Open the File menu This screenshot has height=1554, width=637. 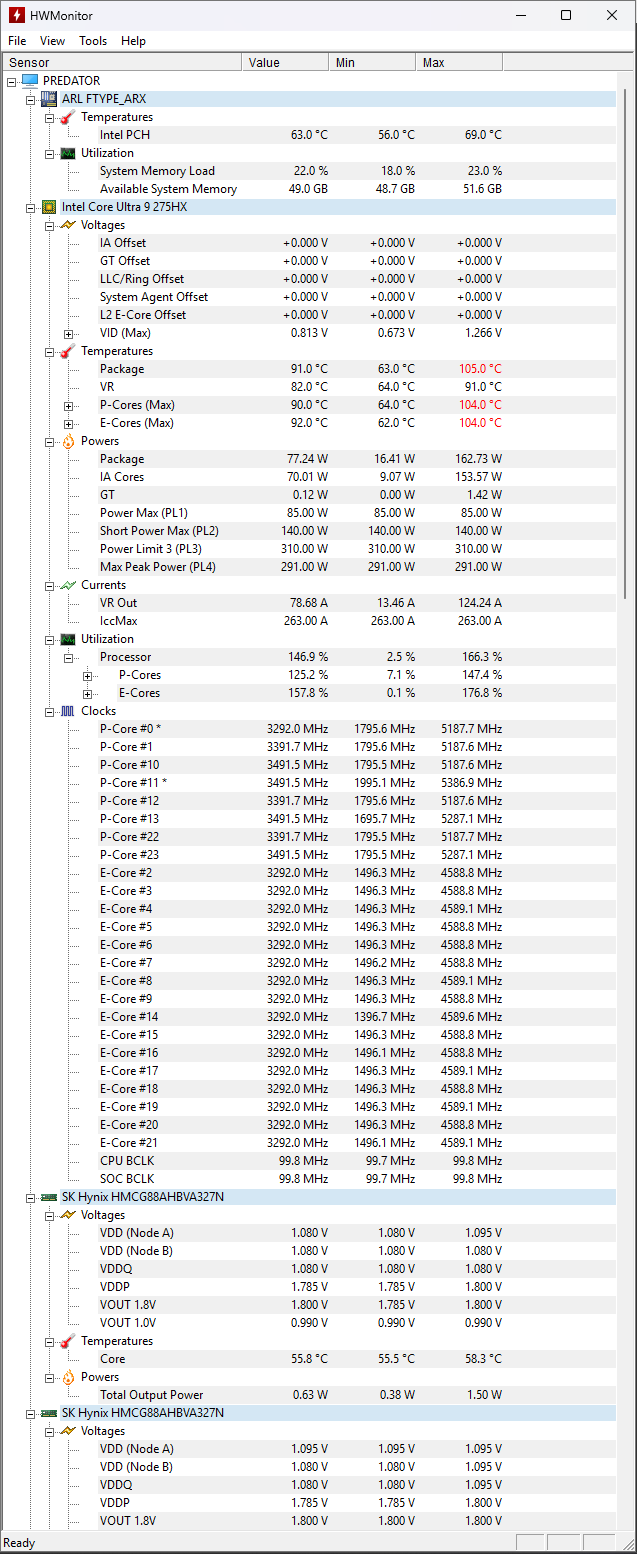[17, 41]
